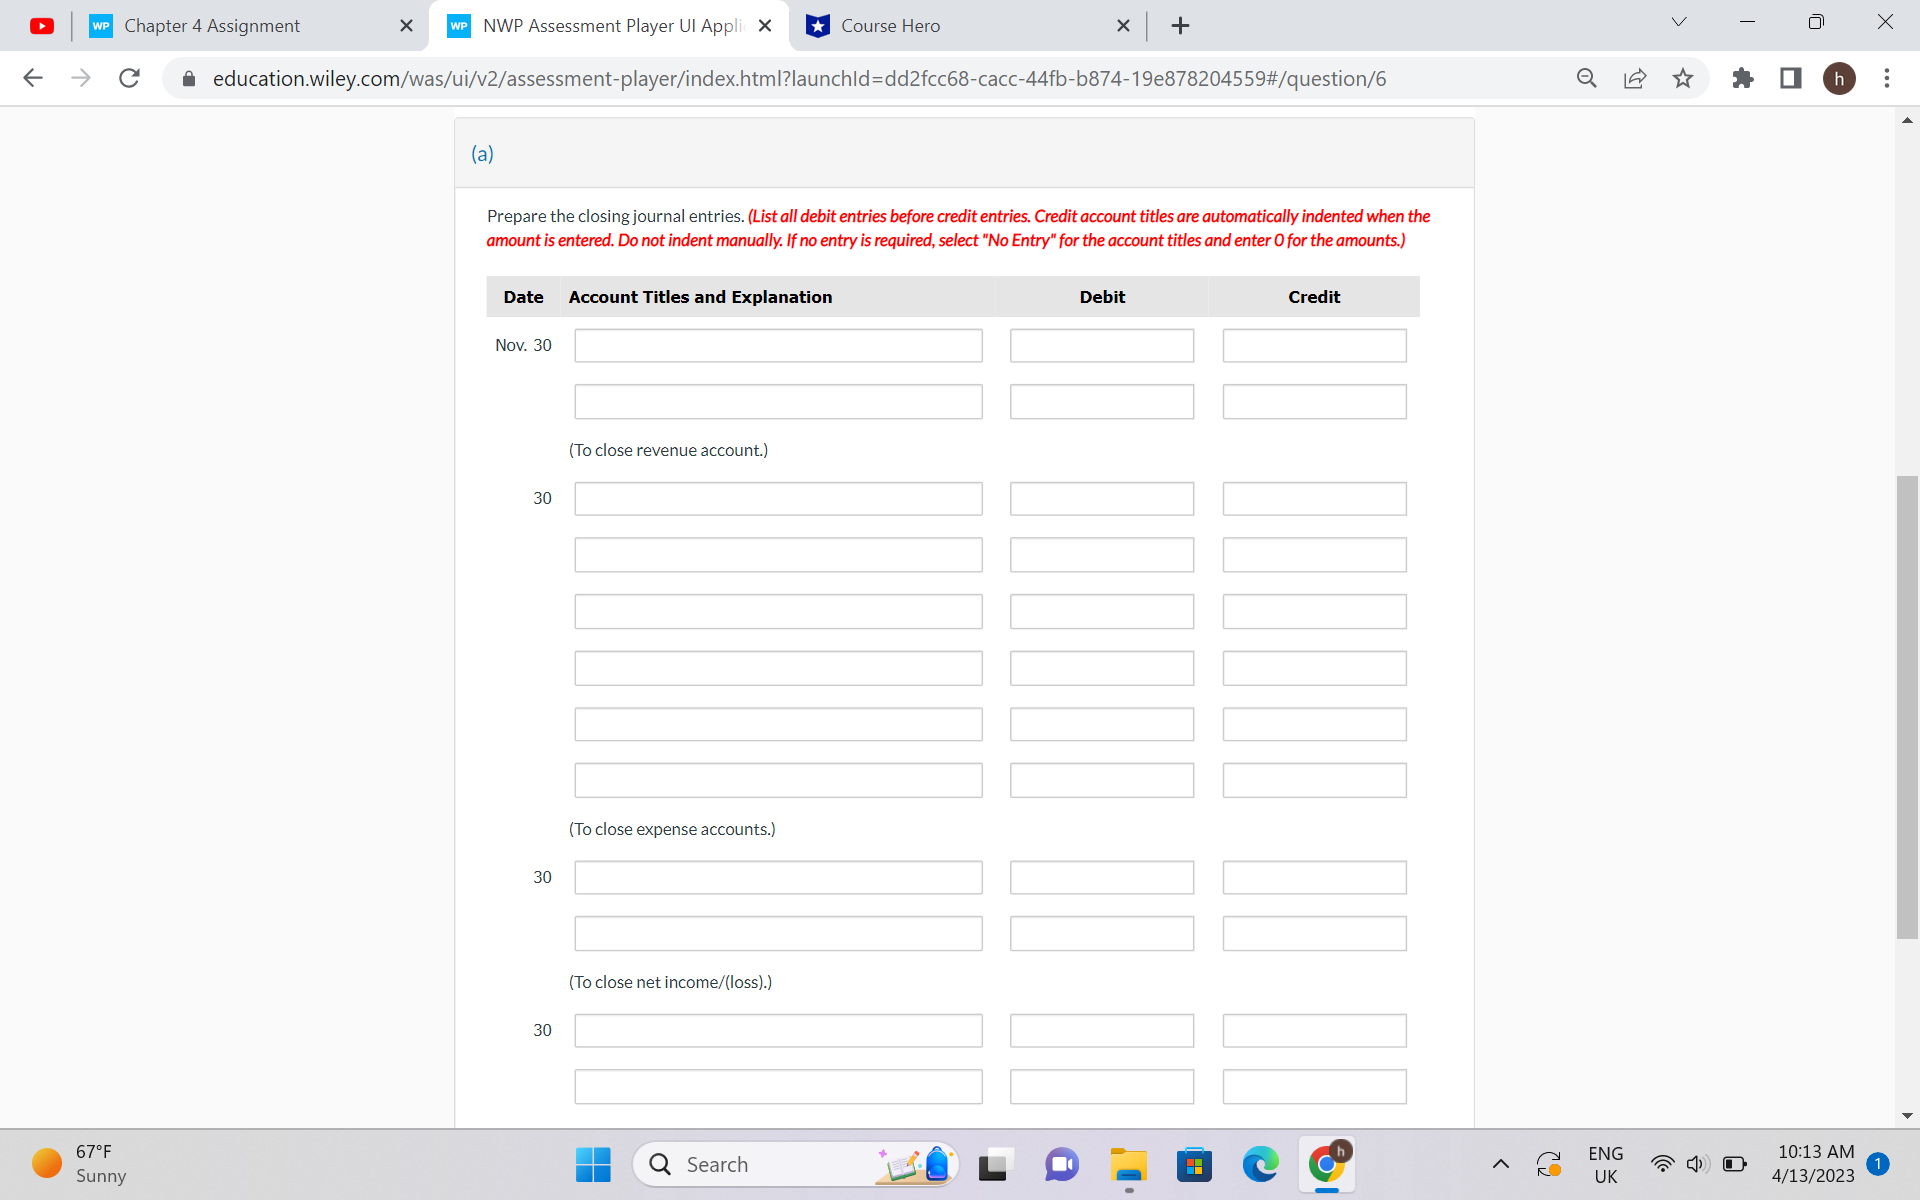Viewport: 1920px width, 1200px height.
Task: Open the tab search chevron dropdown
Action: pos(1678,21)
